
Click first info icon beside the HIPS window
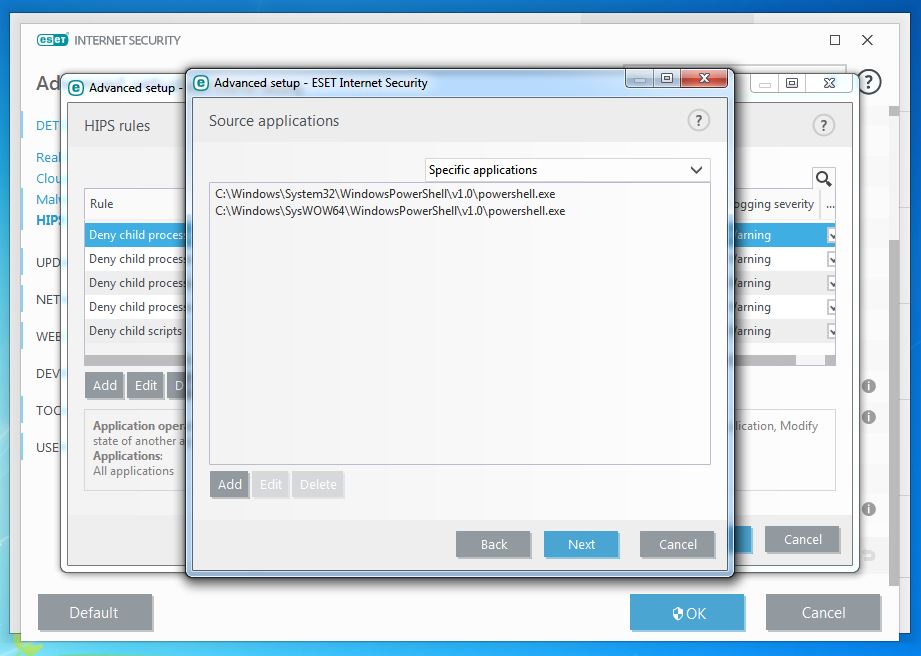point(868,386)
